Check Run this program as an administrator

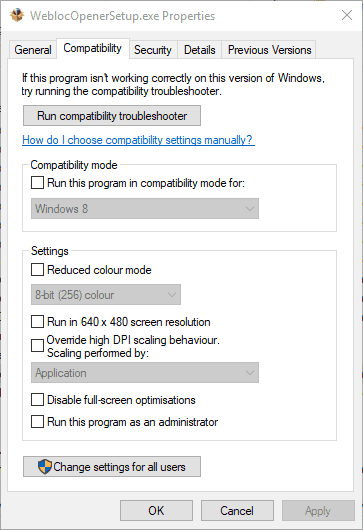37,422
